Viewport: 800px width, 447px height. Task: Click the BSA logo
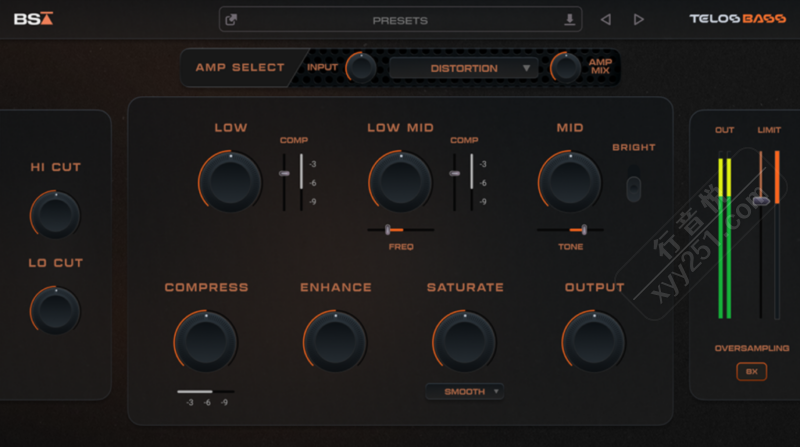coord(33,19)
